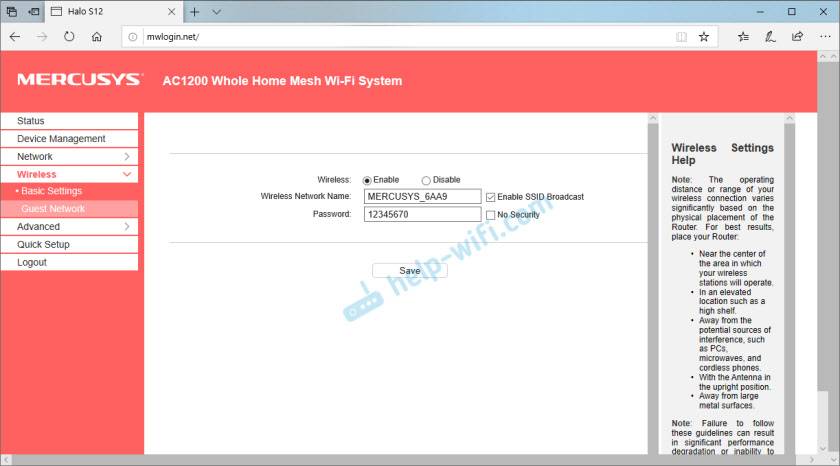Viewport: 840px width, 466px height.
Task: Share this page icon
Action: coord(797,36)
